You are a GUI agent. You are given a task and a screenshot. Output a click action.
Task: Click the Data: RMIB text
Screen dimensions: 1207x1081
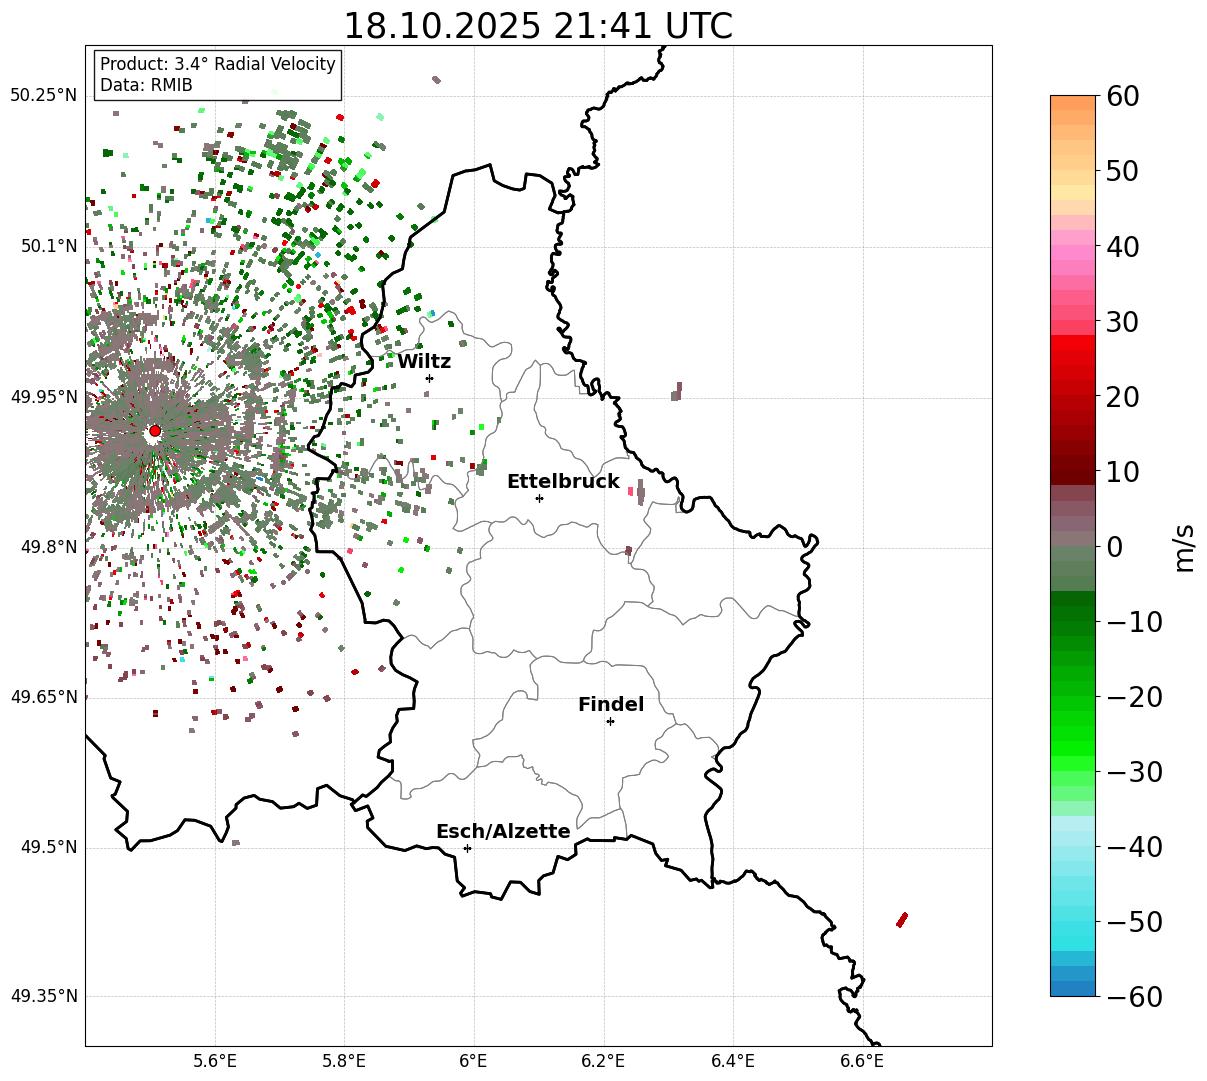(146, 86)
